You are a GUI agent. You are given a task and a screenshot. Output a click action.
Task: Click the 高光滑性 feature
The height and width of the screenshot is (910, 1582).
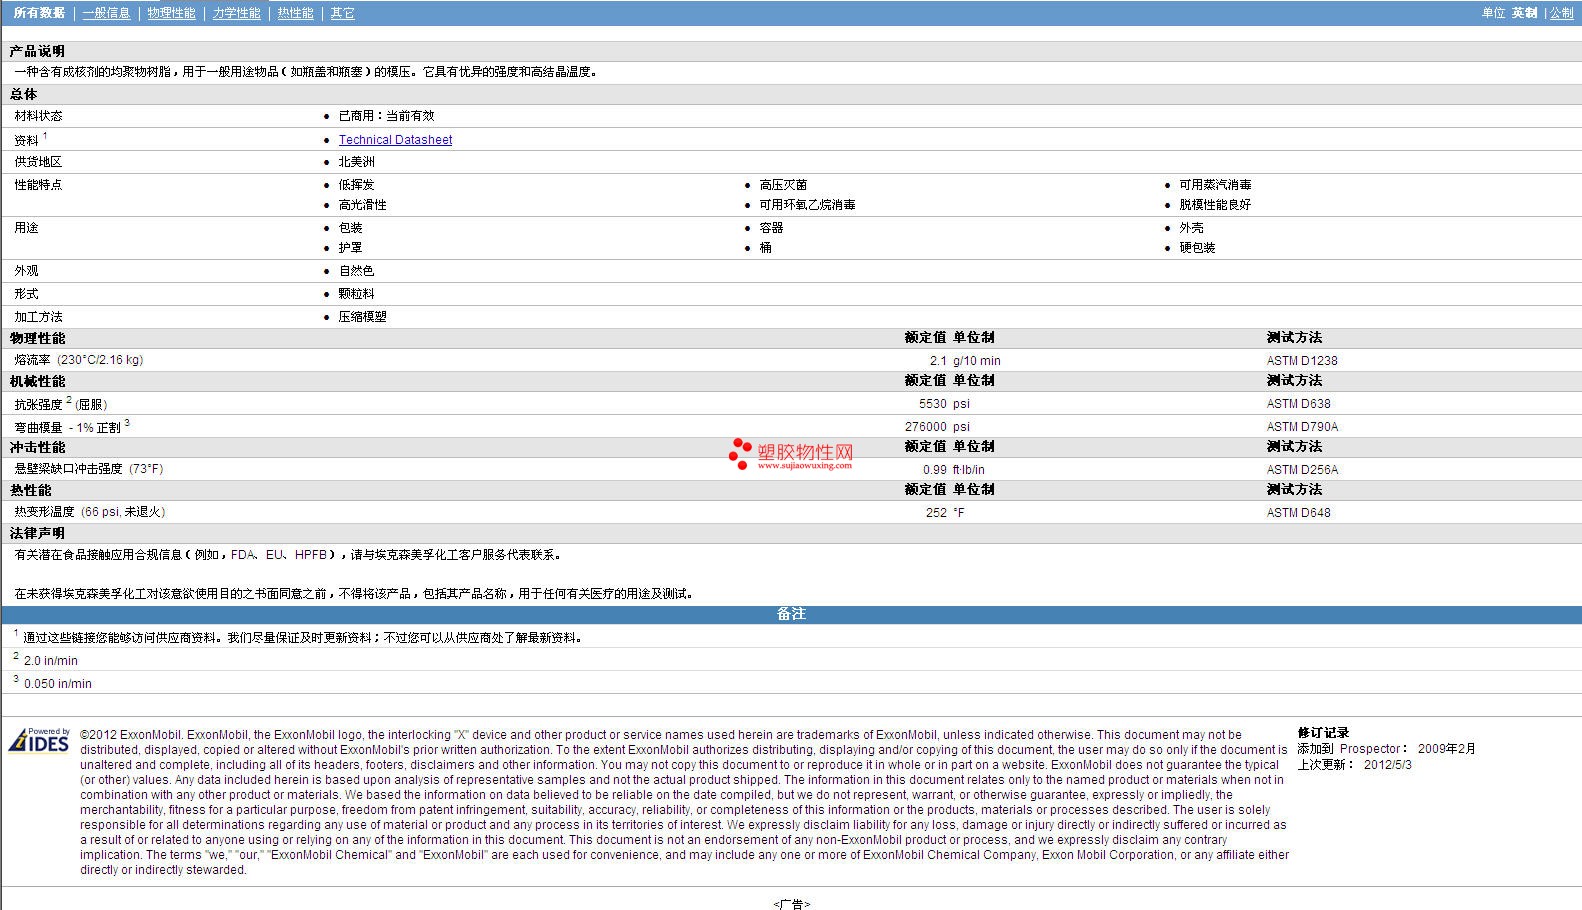point(362,205)
